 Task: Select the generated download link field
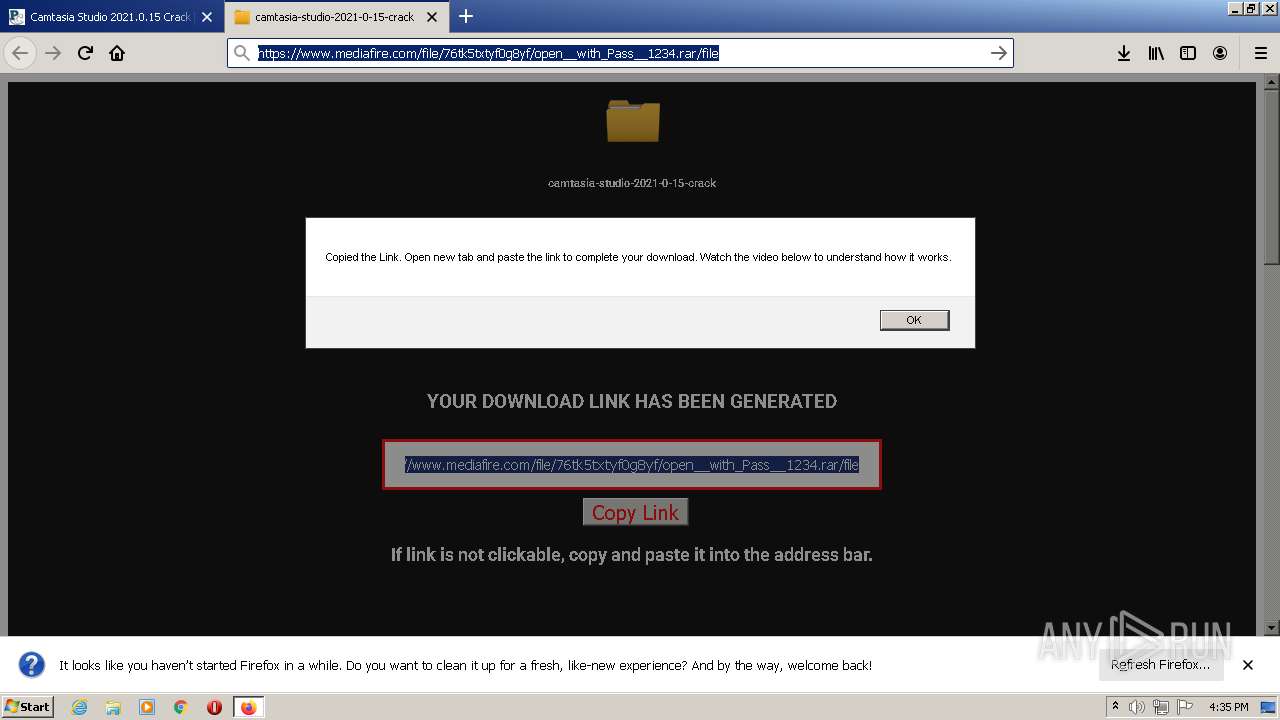631,465
